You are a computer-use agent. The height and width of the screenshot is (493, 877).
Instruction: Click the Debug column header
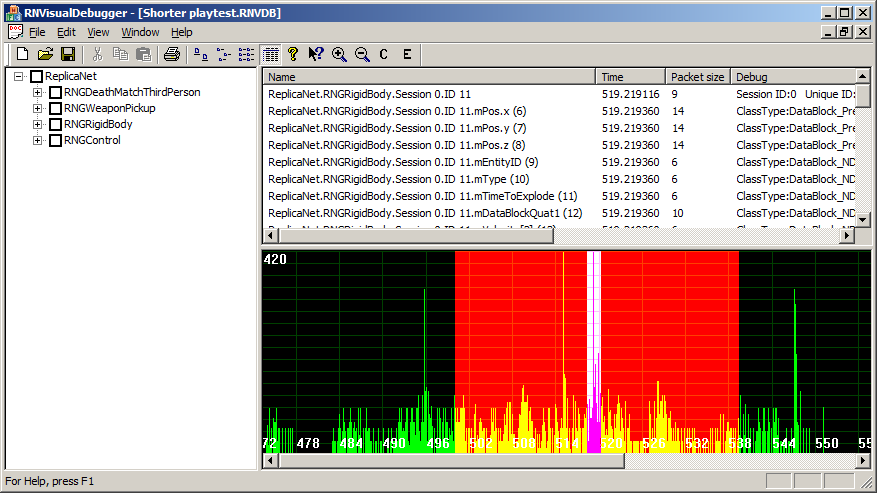point(793,77)
